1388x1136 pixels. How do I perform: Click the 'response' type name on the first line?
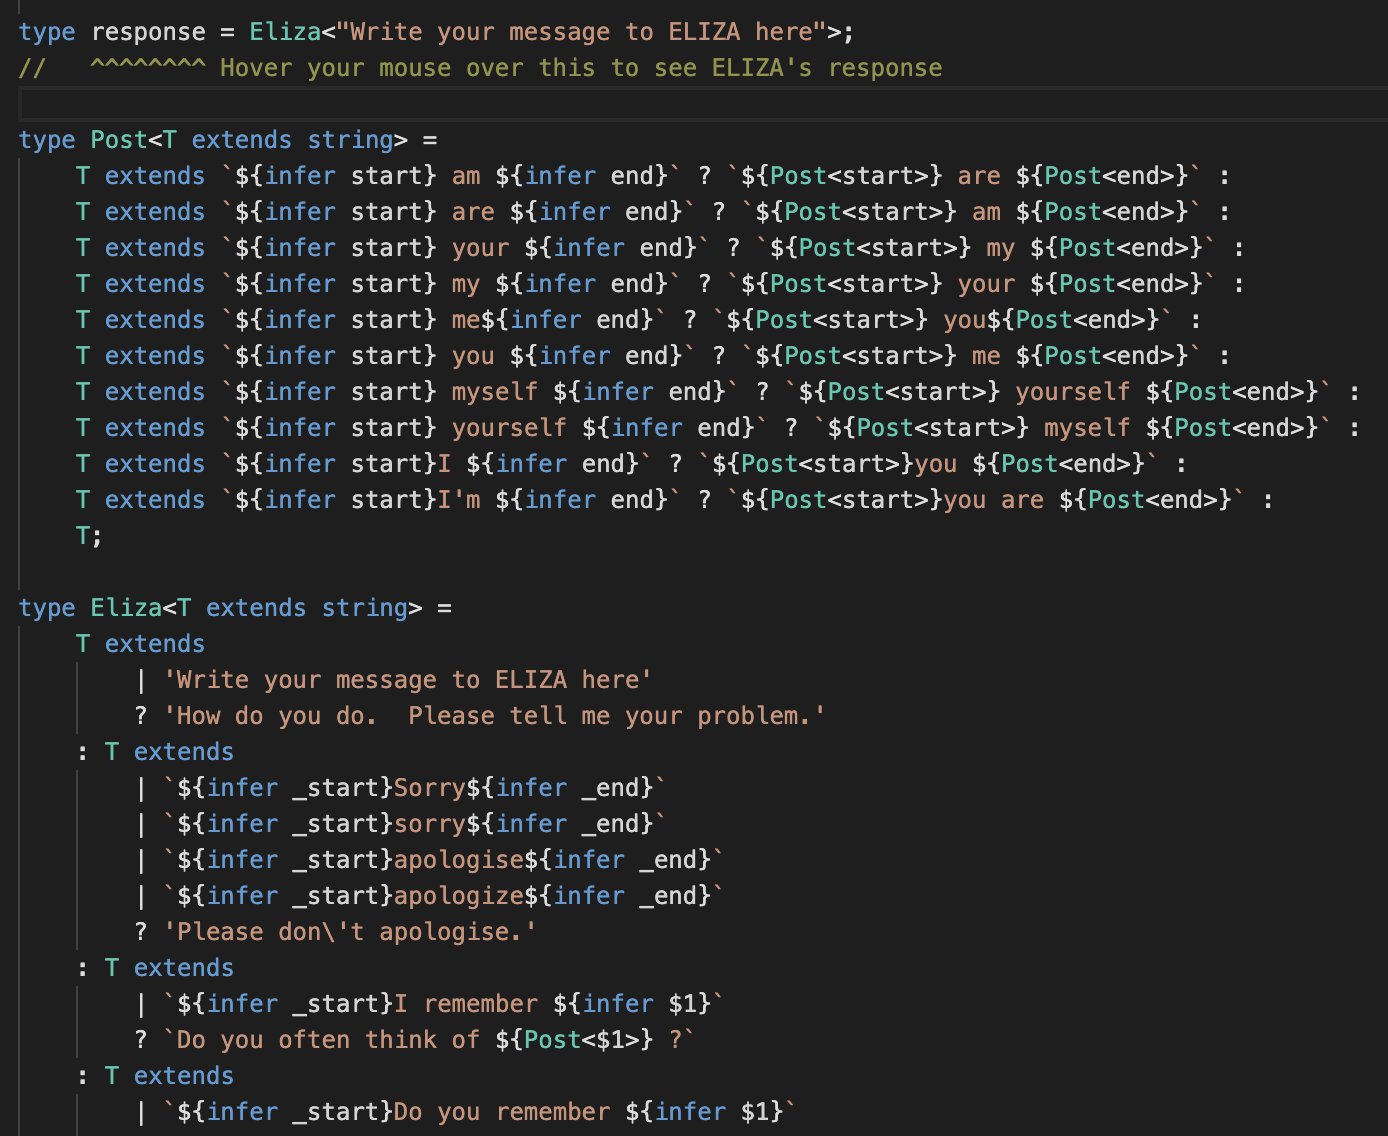tap(148, 32)
